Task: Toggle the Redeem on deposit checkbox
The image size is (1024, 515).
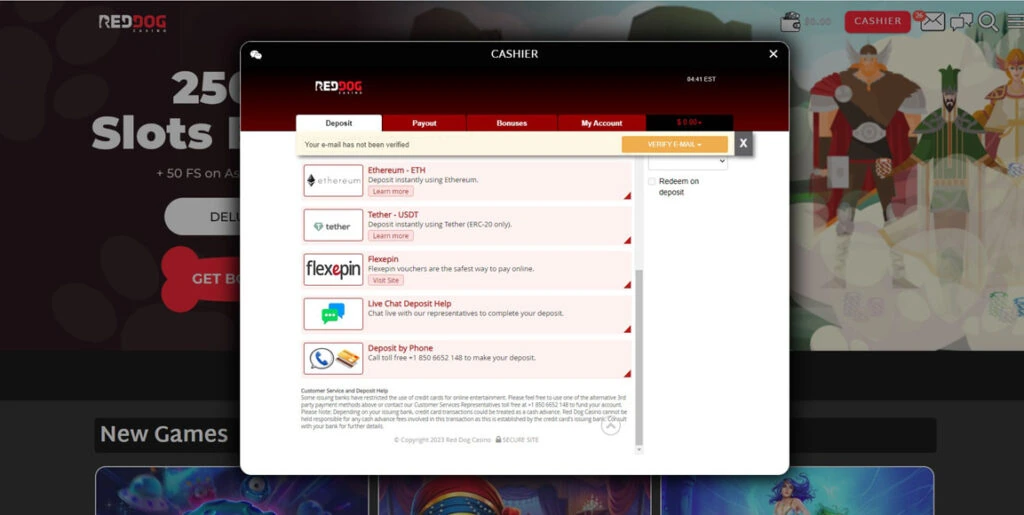Action: coord(652,181)
